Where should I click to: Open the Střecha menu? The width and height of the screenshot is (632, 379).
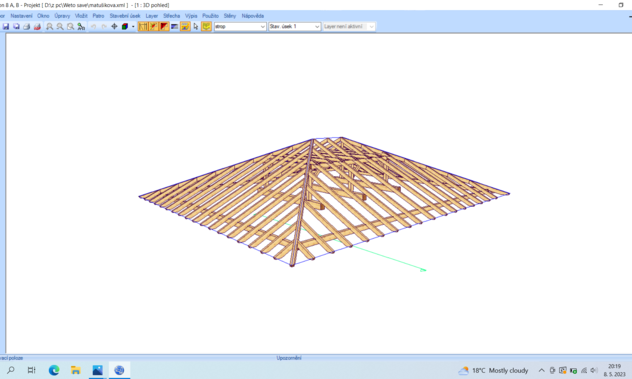pyautogui.click(x=171, y=16)
